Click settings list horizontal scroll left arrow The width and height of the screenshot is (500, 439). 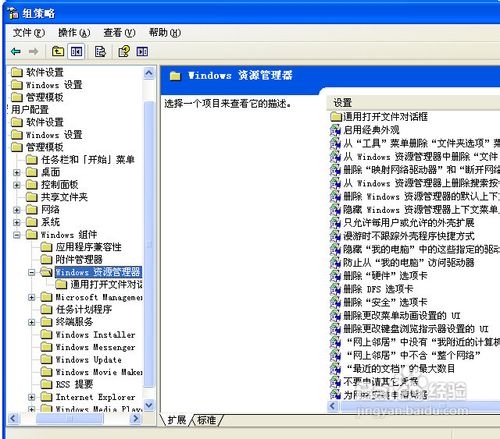tap(332, 406)
